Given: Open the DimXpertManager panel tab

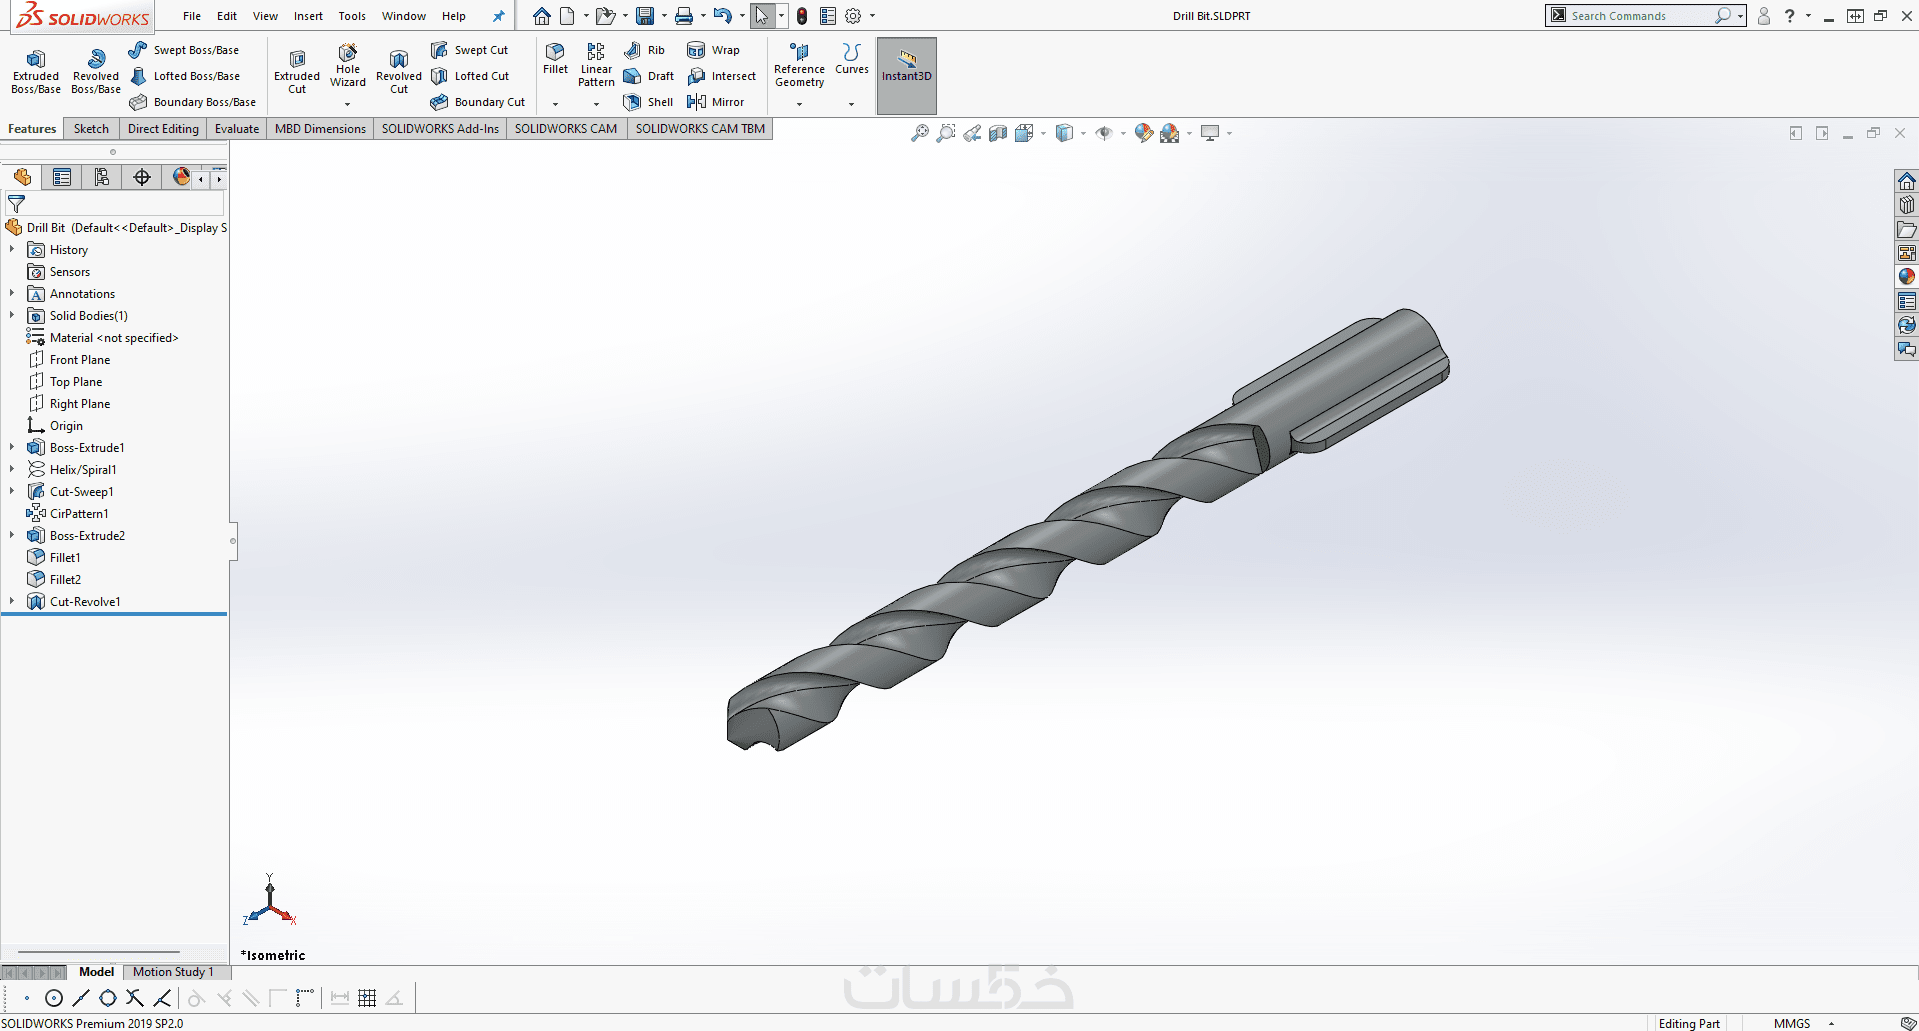Looking at the screenshot, I should (x=142, y=177).
